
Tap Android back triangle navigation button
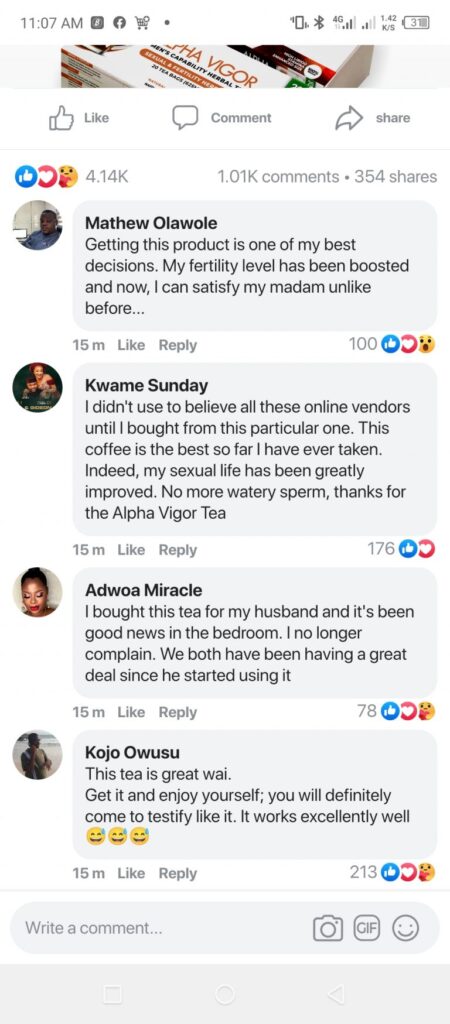tap(336, 995)
